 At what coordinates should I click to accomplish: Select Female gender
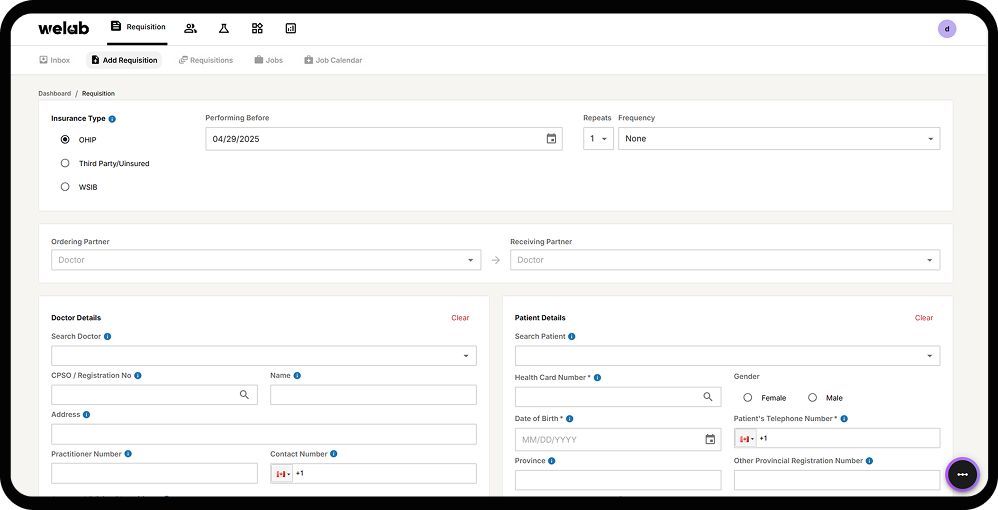(748, 398)
